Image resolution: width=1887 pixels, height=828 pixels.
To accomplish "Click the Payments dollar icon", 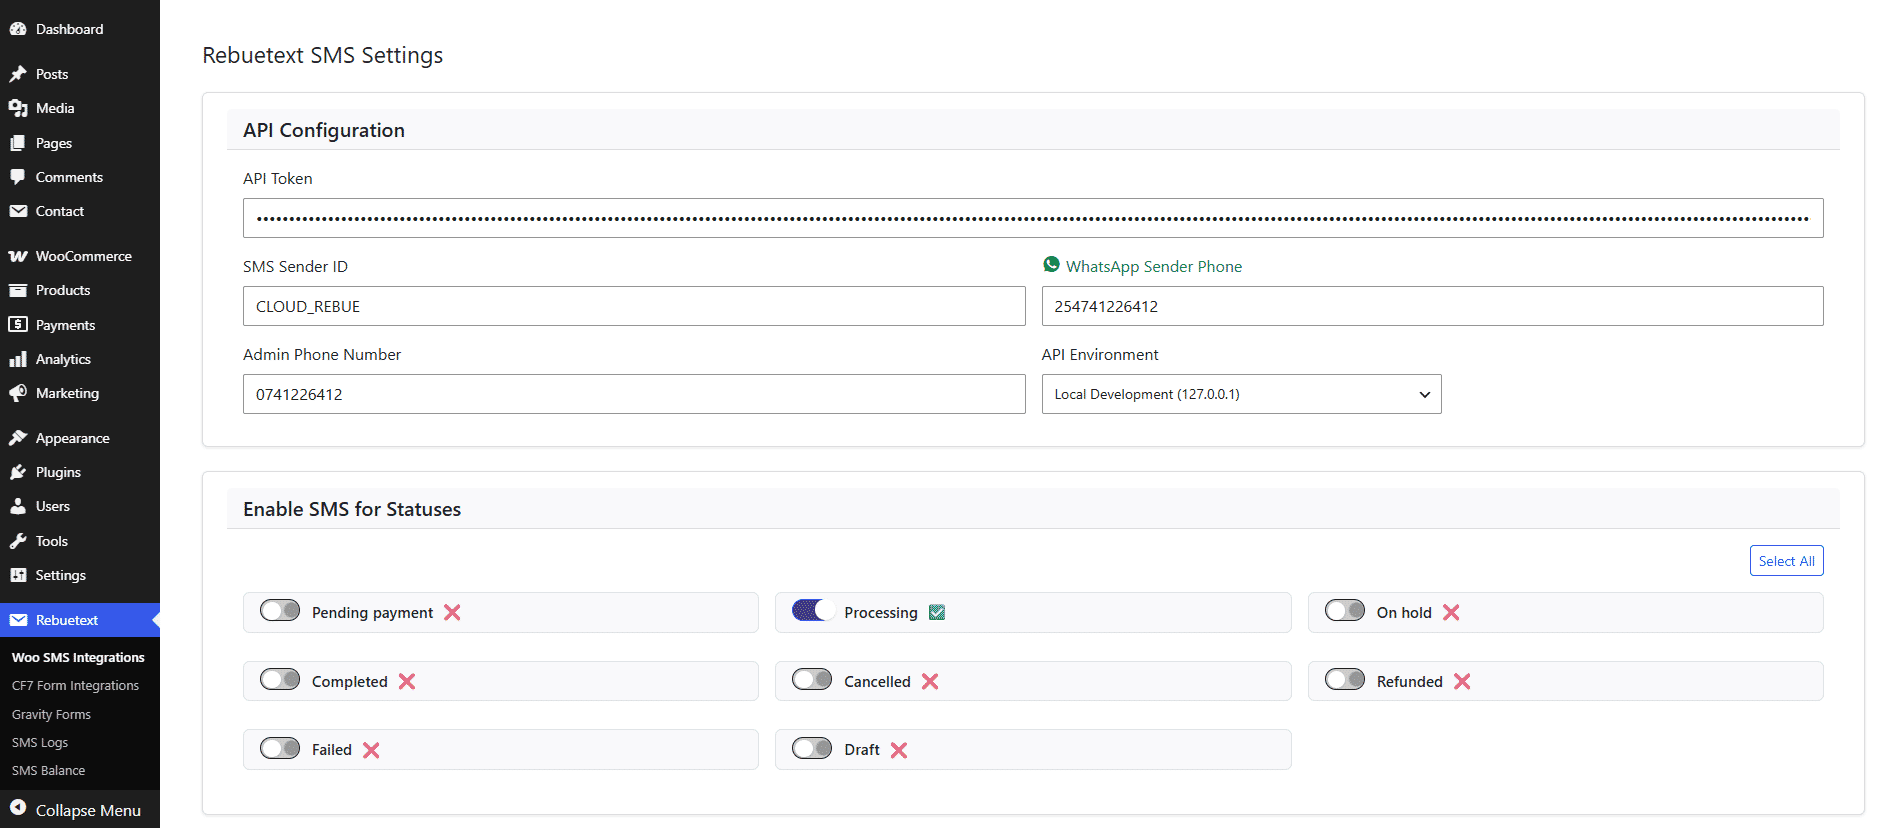I will (18, 325).
